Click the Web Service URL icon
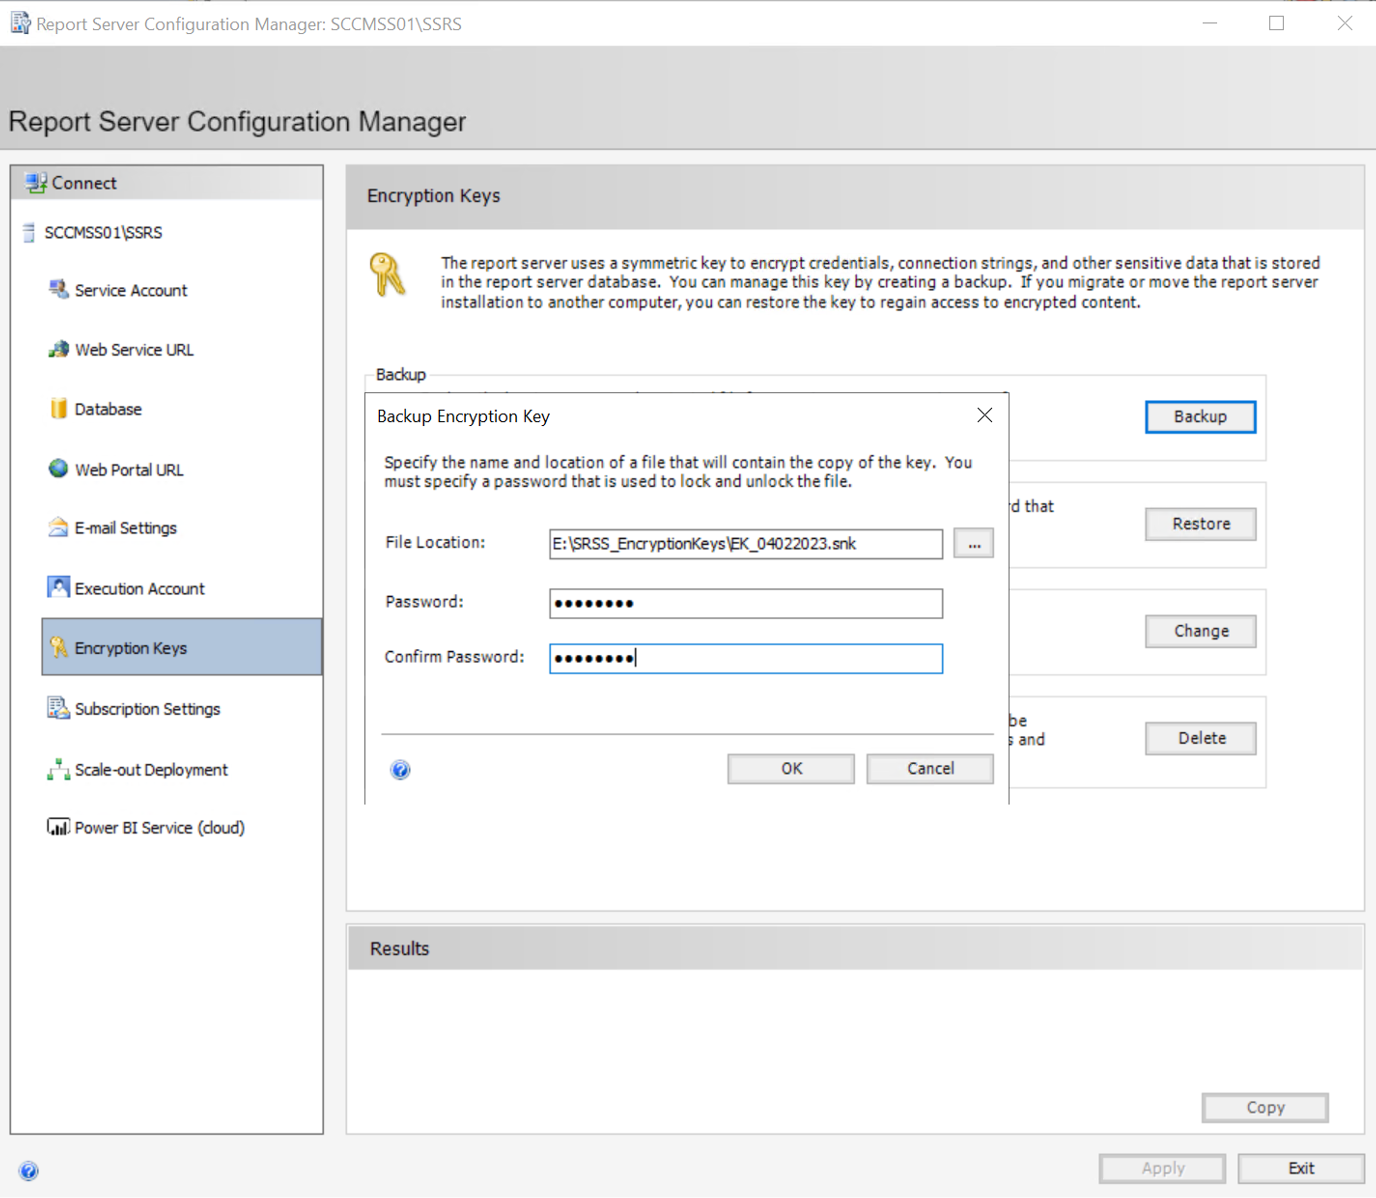Screen dimensions: 1376x1198 [x=58, y=349]
